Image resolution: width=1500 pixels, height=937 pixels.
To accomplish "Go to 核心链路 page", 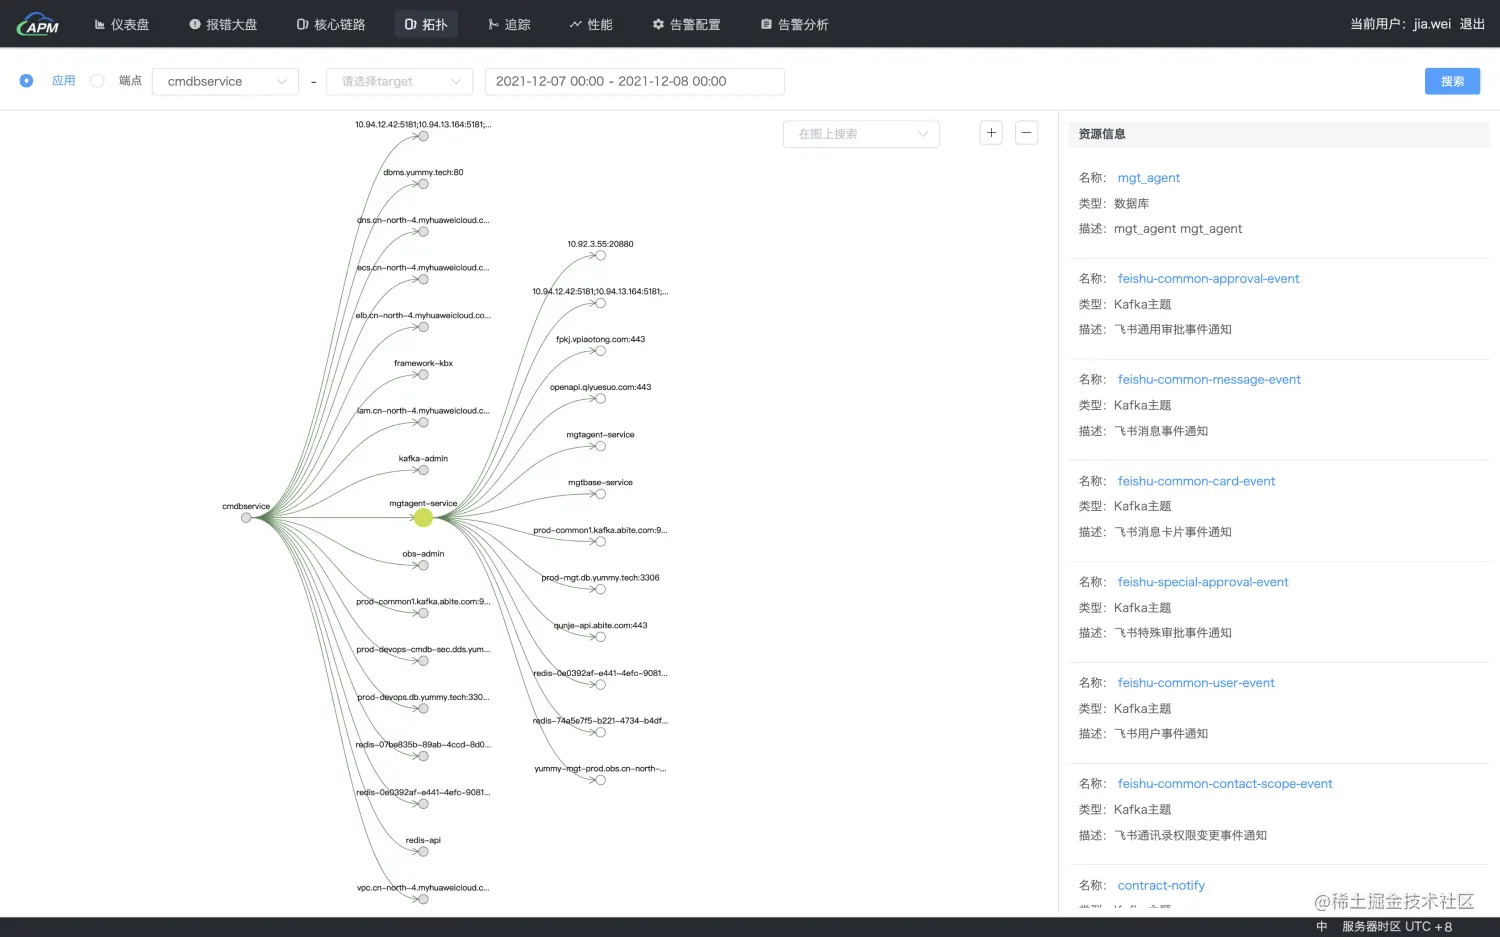I will tap(331, 24).
